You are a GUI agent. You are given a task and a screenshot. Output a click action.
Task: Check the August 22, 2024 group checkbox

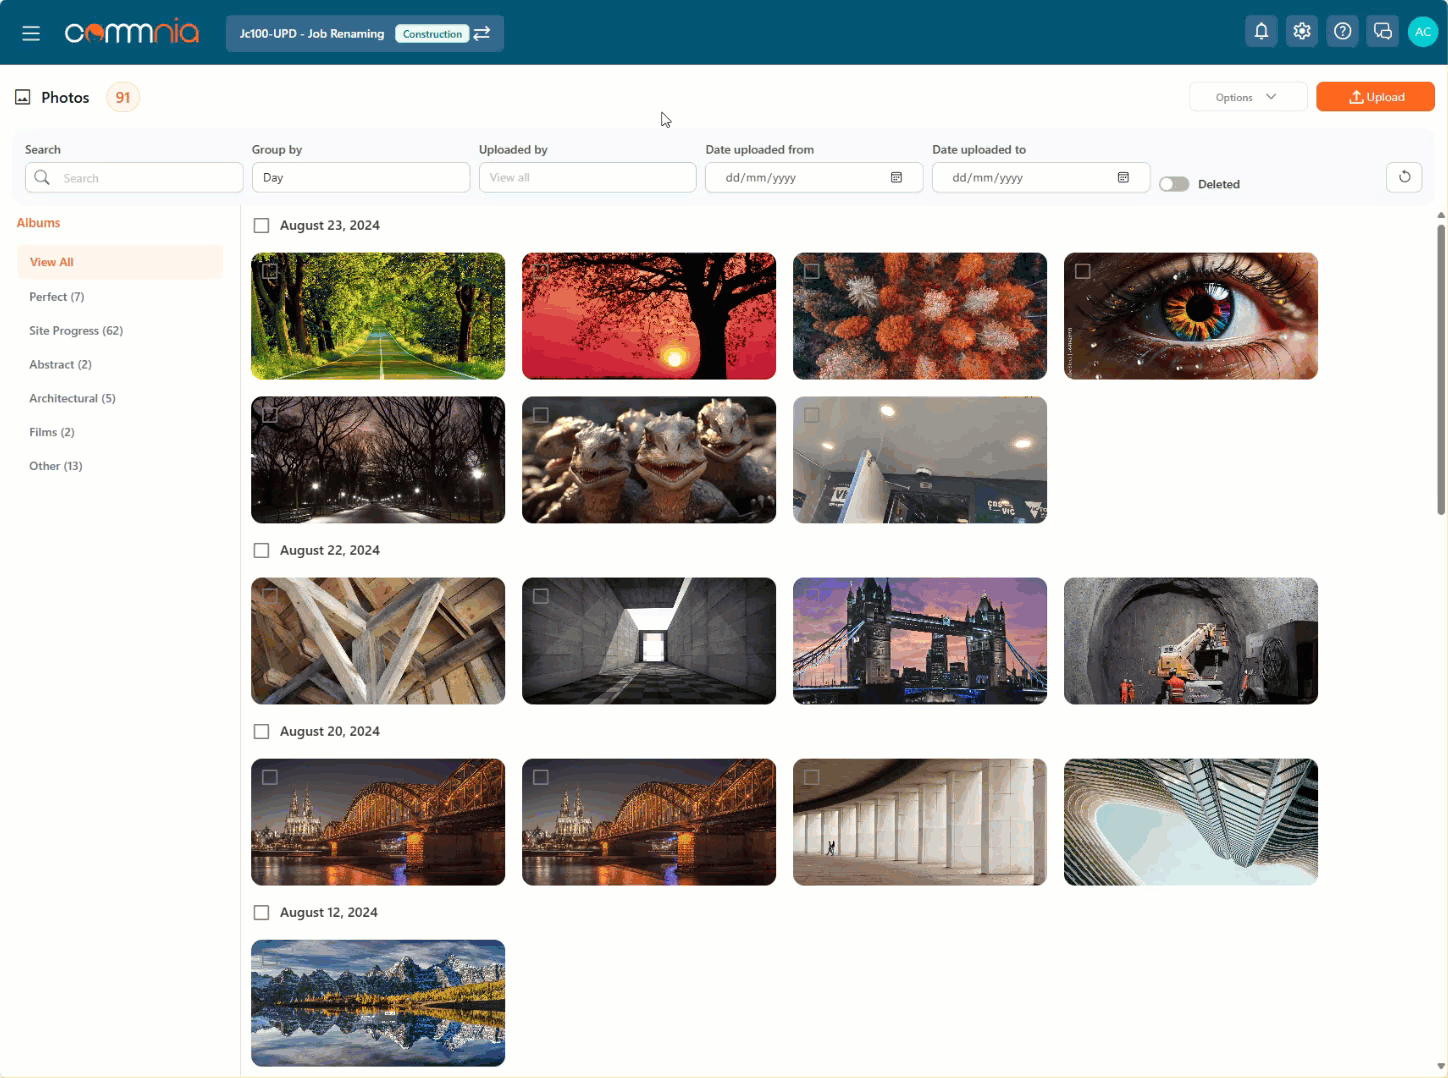[262, 551]
